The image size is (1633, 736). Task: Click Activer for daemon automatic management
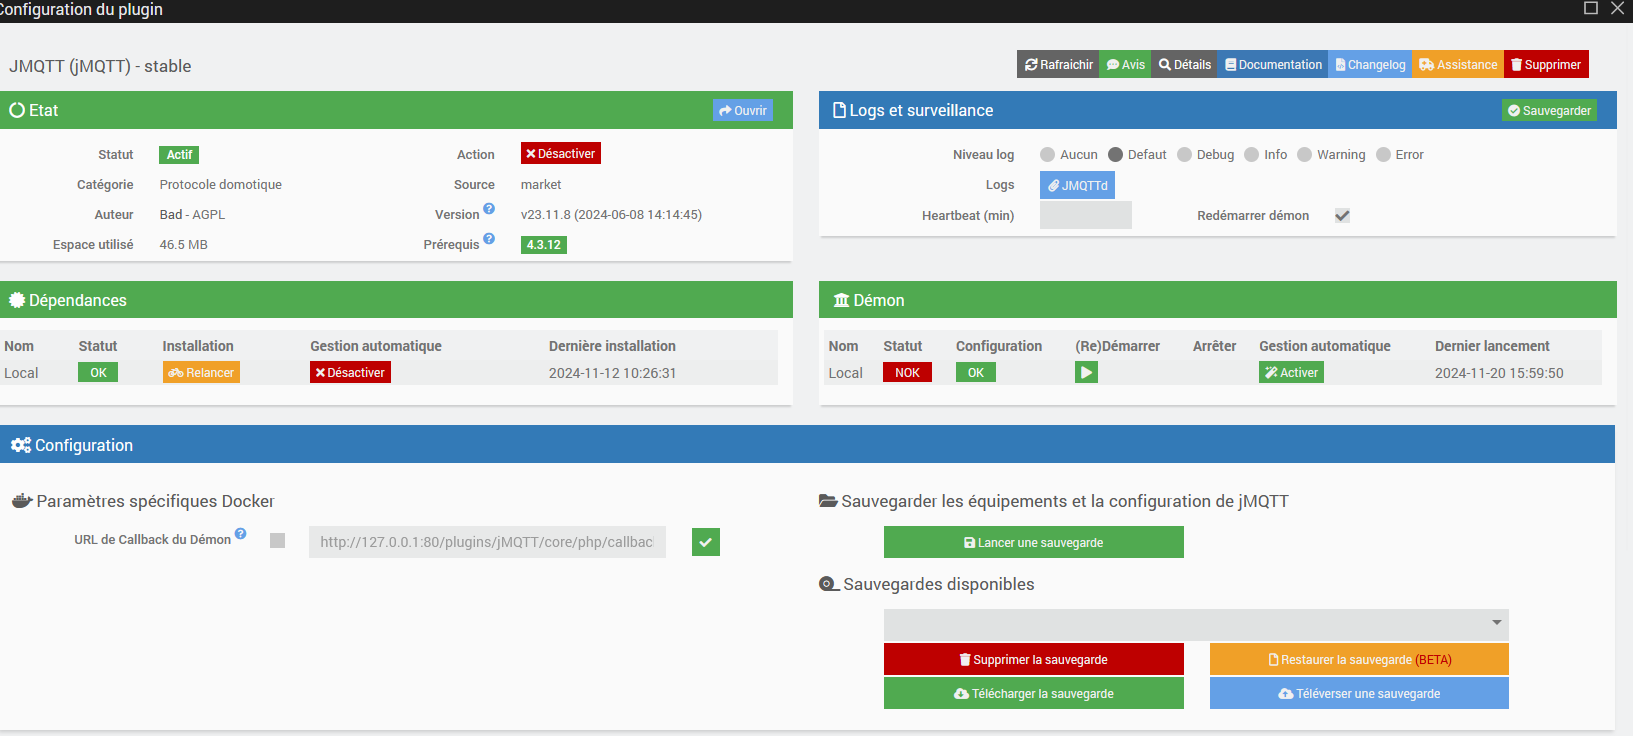[x=1291, y=372]
